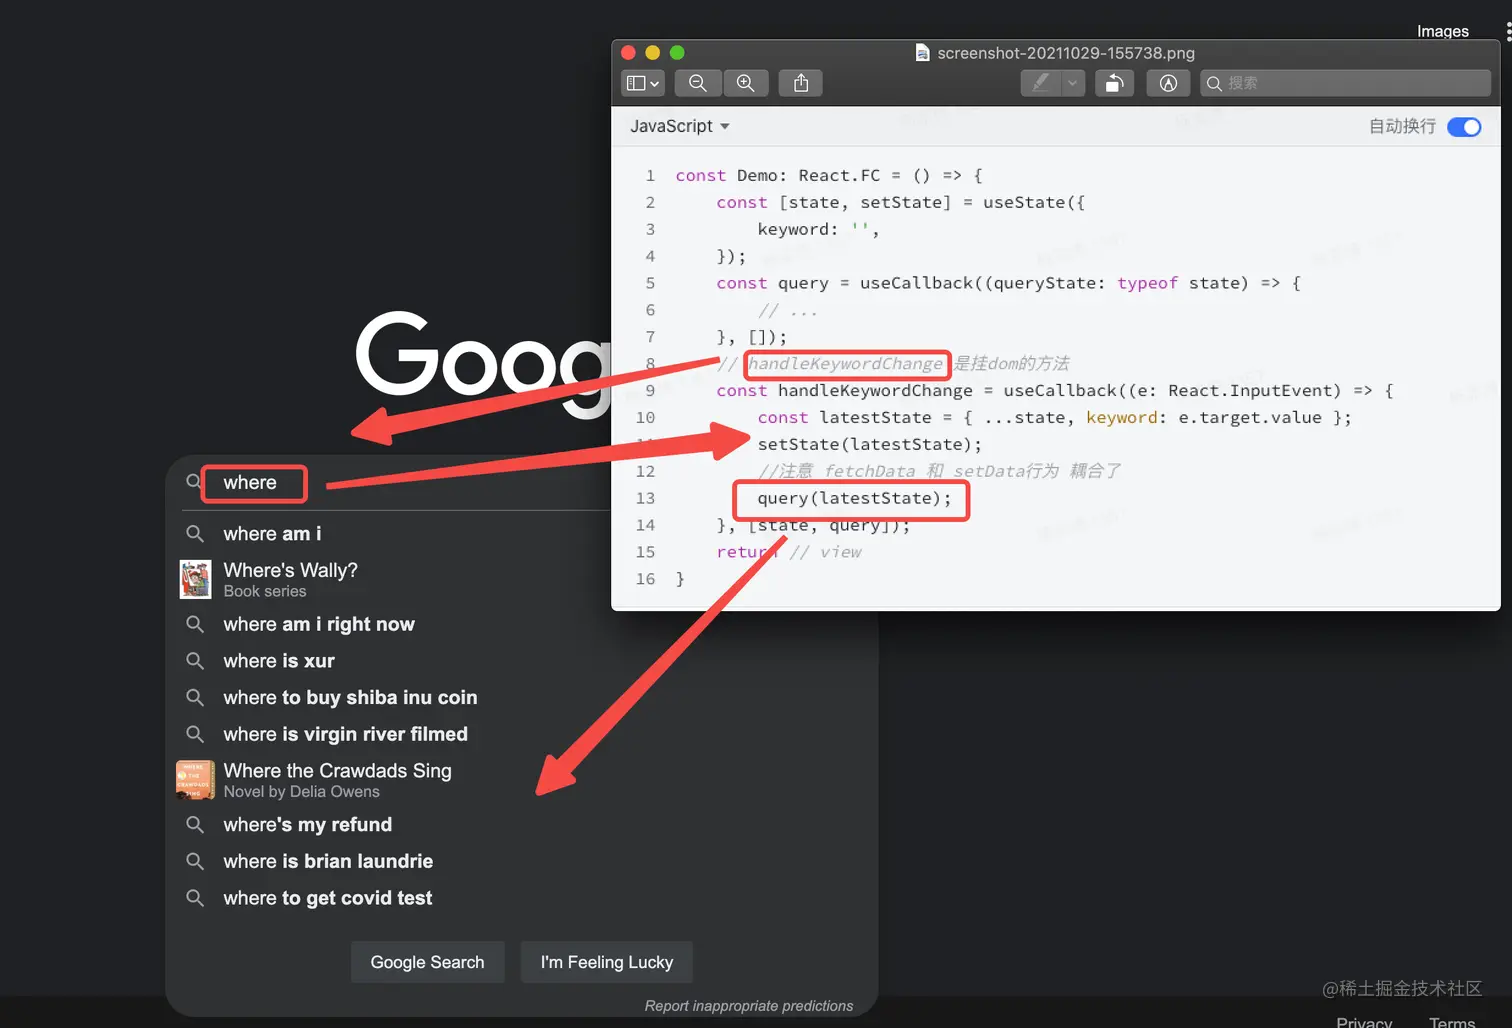
Task: Open the Terms footer link
Action: click(1452, 1022)
